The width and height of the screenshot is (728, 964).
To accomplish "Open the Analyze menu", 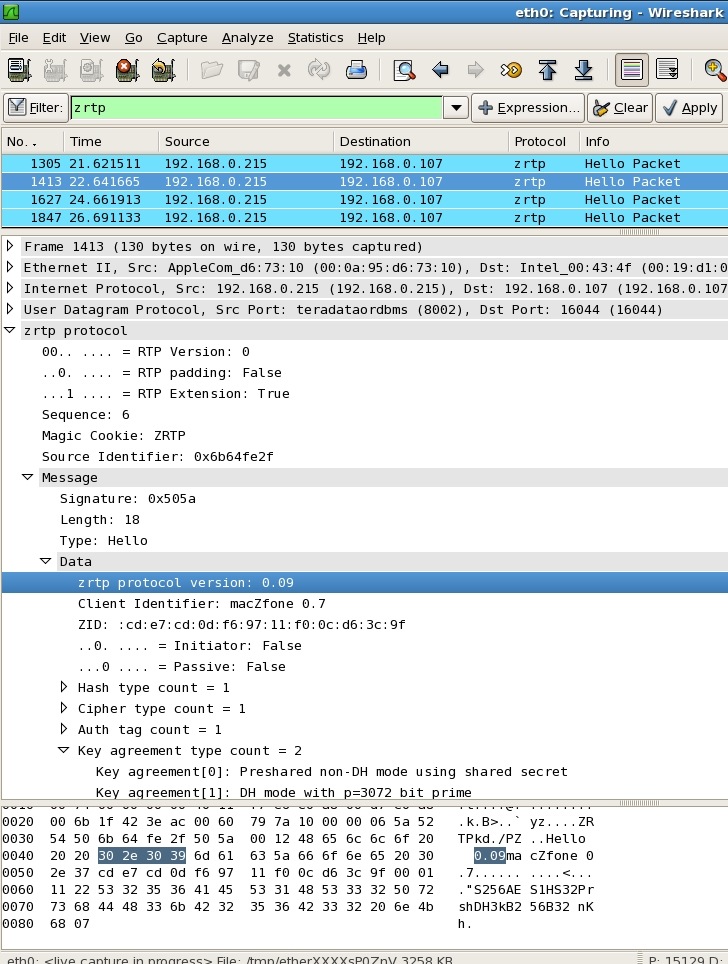I will pos(247,38).
